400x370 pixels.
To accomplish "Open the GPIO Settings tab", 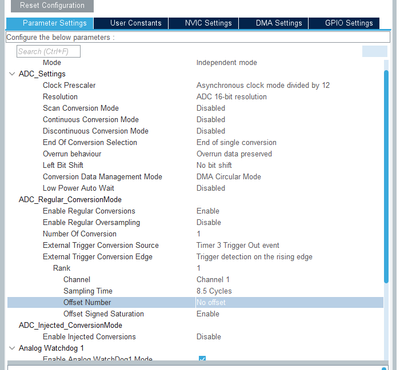I will point(344,23).
